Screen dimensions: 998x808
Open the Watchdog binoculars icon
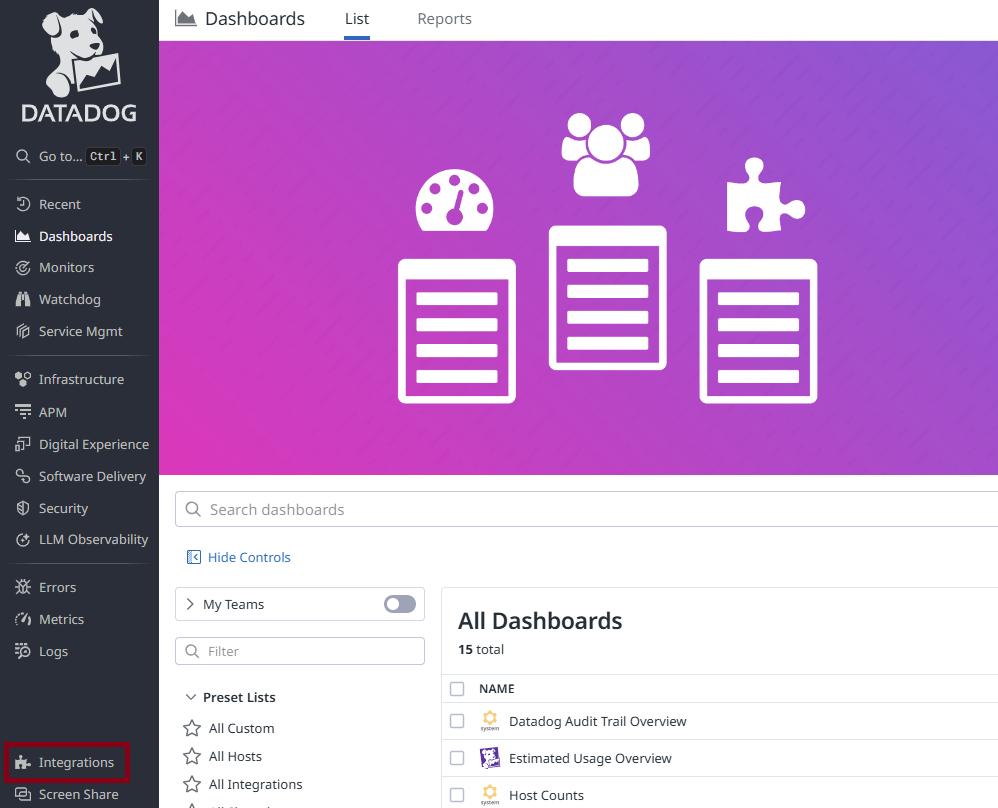(x=23, y=300)
